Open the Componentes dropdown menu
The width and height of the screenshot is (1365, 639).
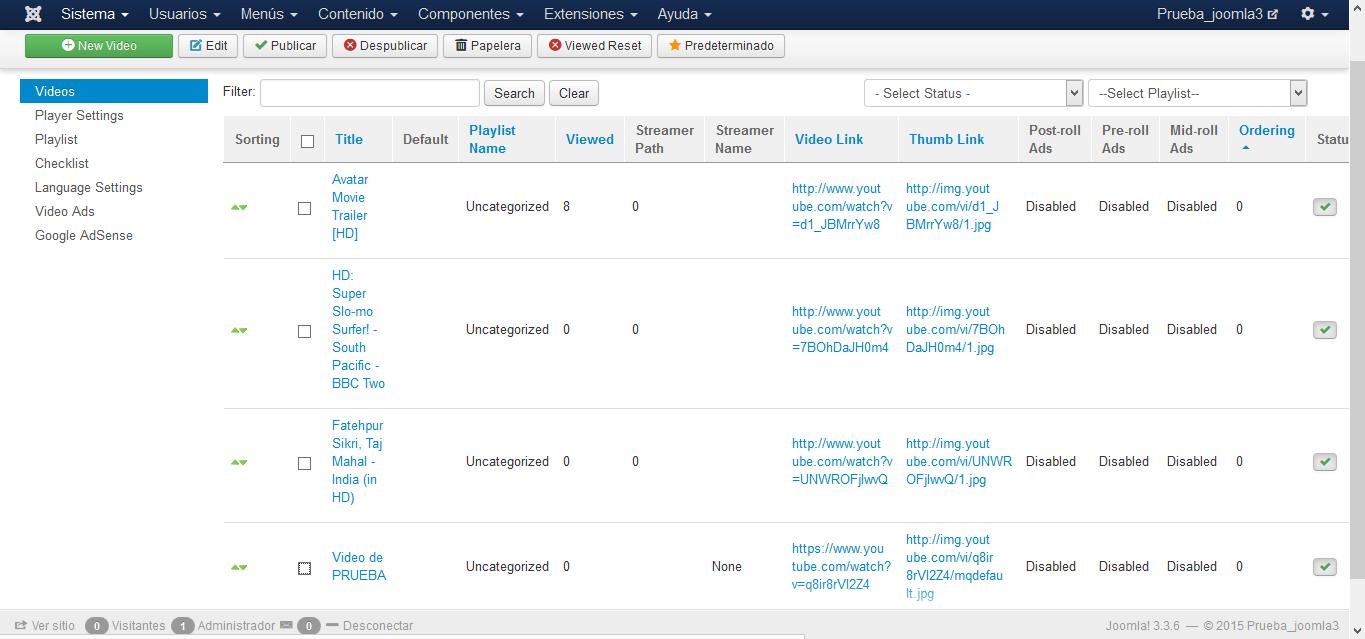point(470,14)
